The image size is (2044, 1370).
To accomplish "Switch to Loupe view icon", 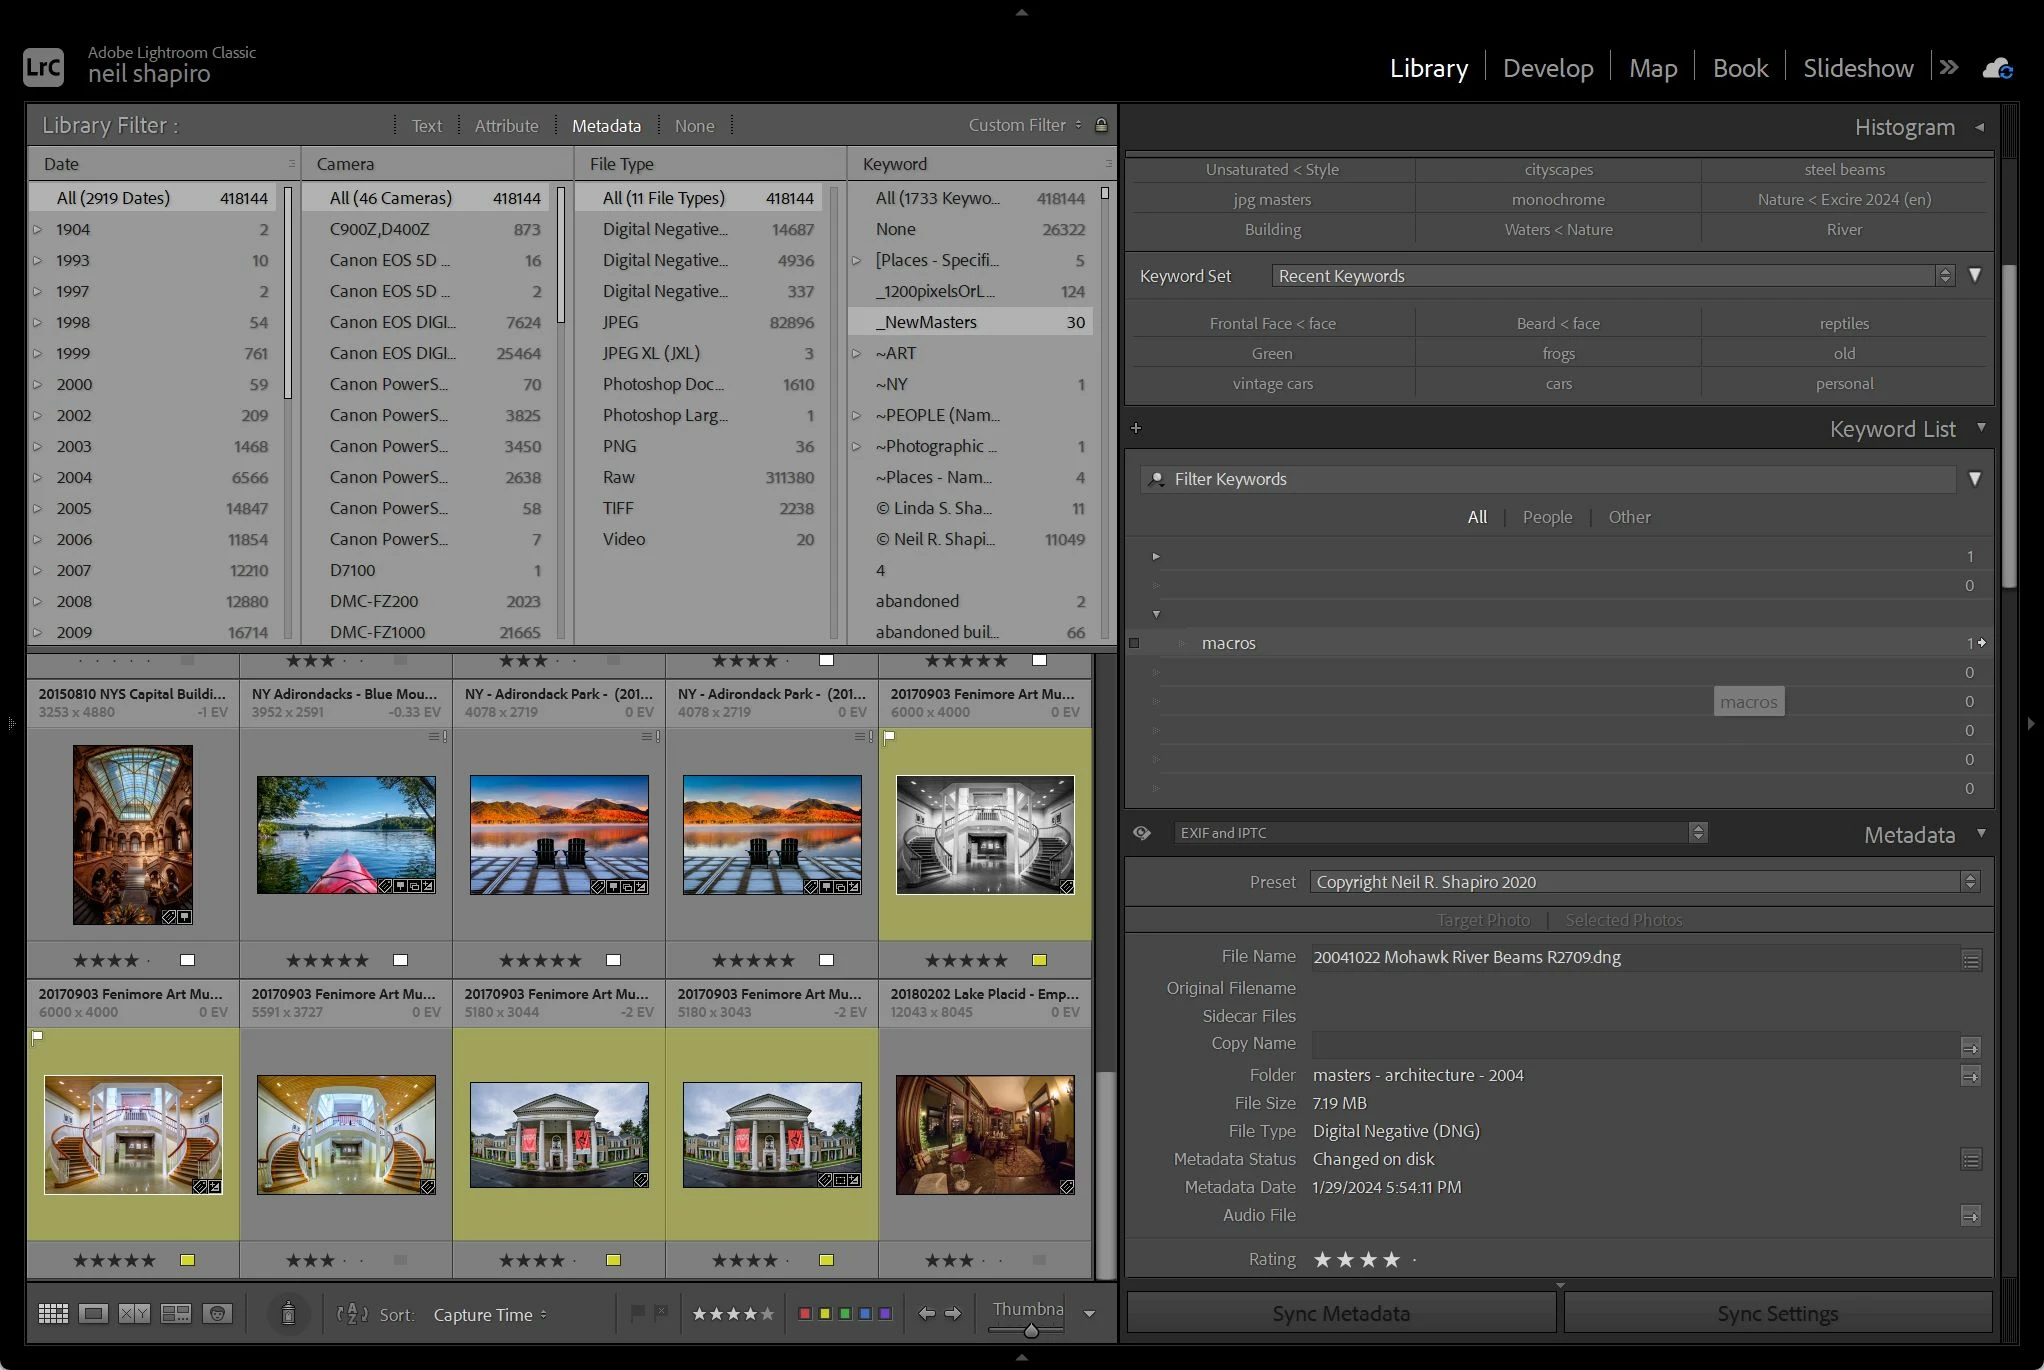I will [x=94, y=1314].
